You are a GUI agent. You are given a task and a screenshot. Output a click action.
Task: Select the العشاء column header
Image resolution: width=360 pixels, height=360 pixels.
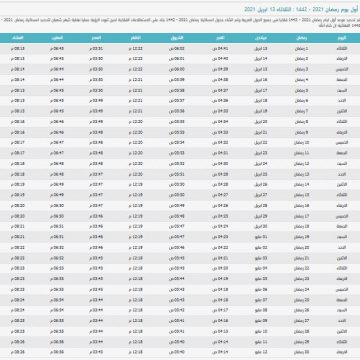(17, 38)
